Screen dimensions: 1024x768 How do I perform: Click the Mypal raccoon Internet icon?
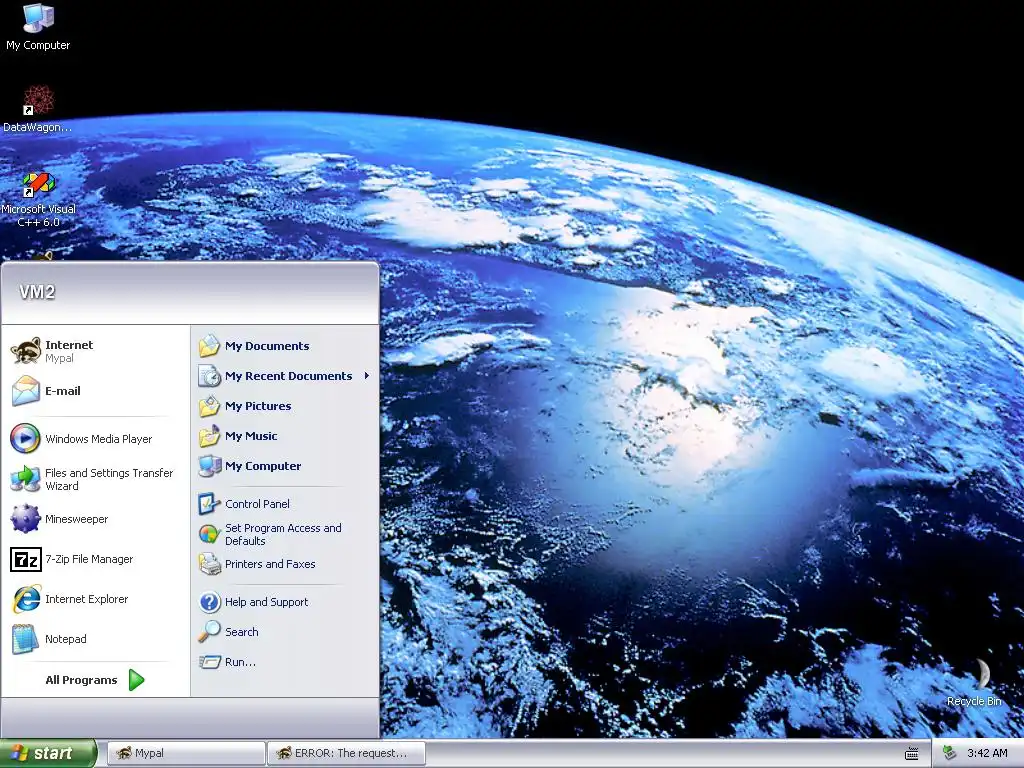[x=25, y=351]
